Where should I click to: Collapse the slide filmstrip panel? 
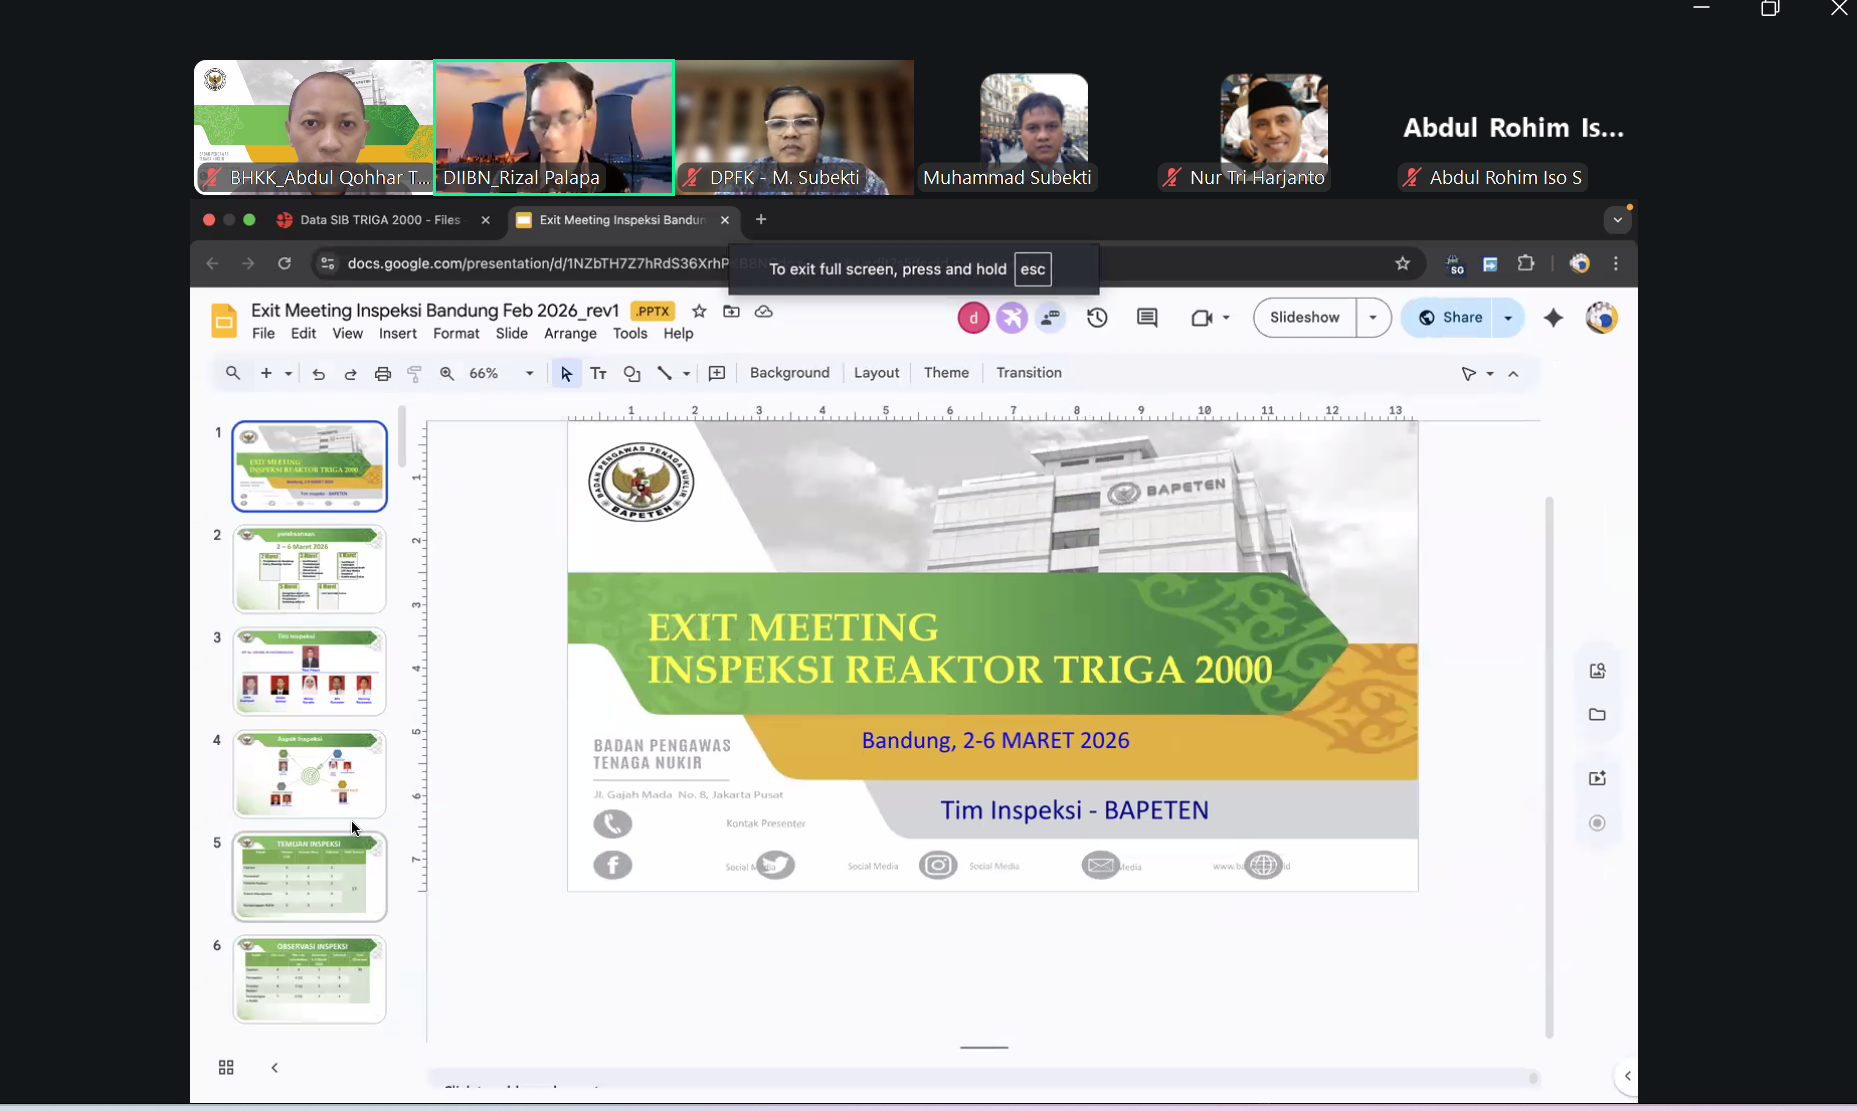275,1068
